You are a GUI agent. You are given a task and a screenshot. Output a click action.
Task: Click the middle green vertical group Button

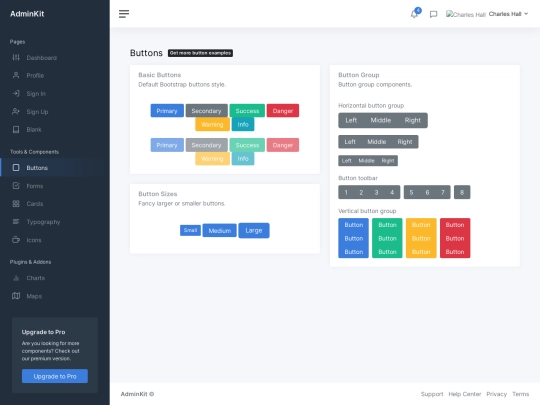pyautogui.click(x=387, y=238)
